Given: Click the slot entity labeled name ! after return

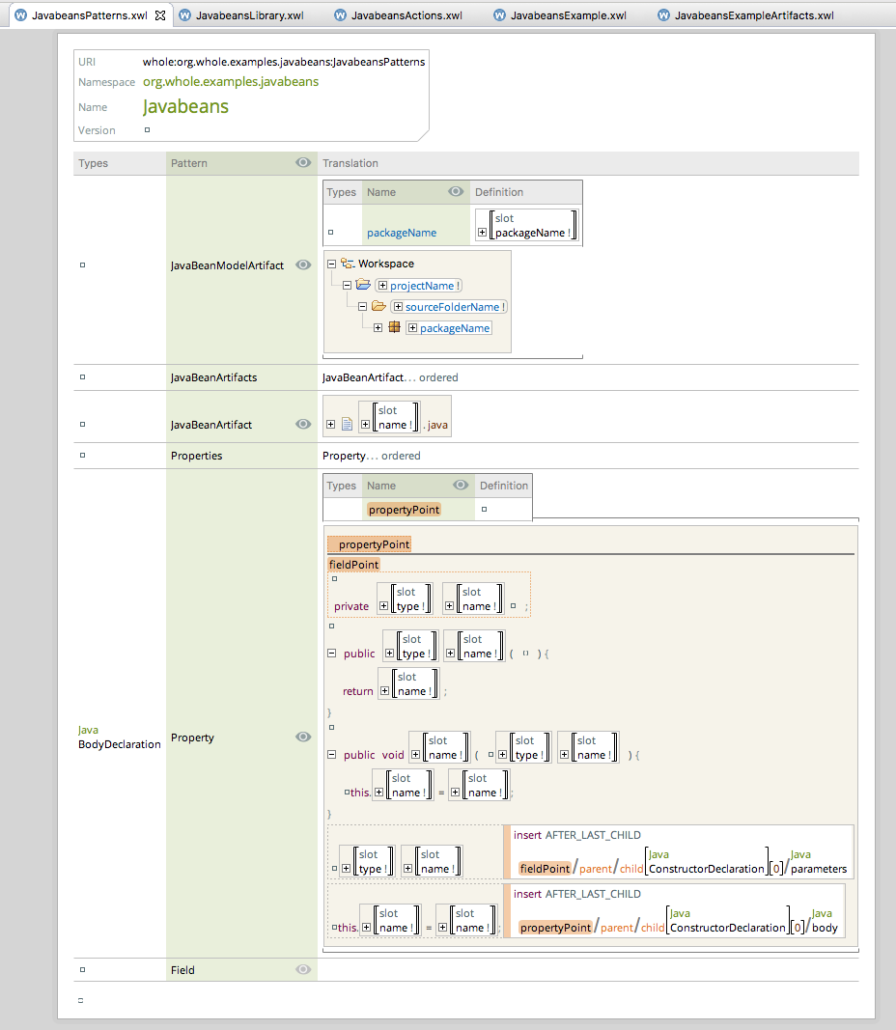Looking at the screenshot, I should [409, 683].
